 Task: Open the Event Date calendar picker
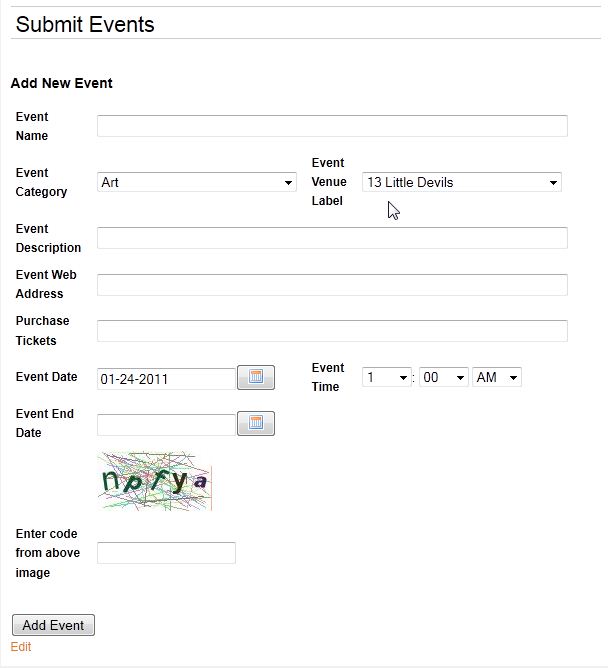(x=255, y=377)
